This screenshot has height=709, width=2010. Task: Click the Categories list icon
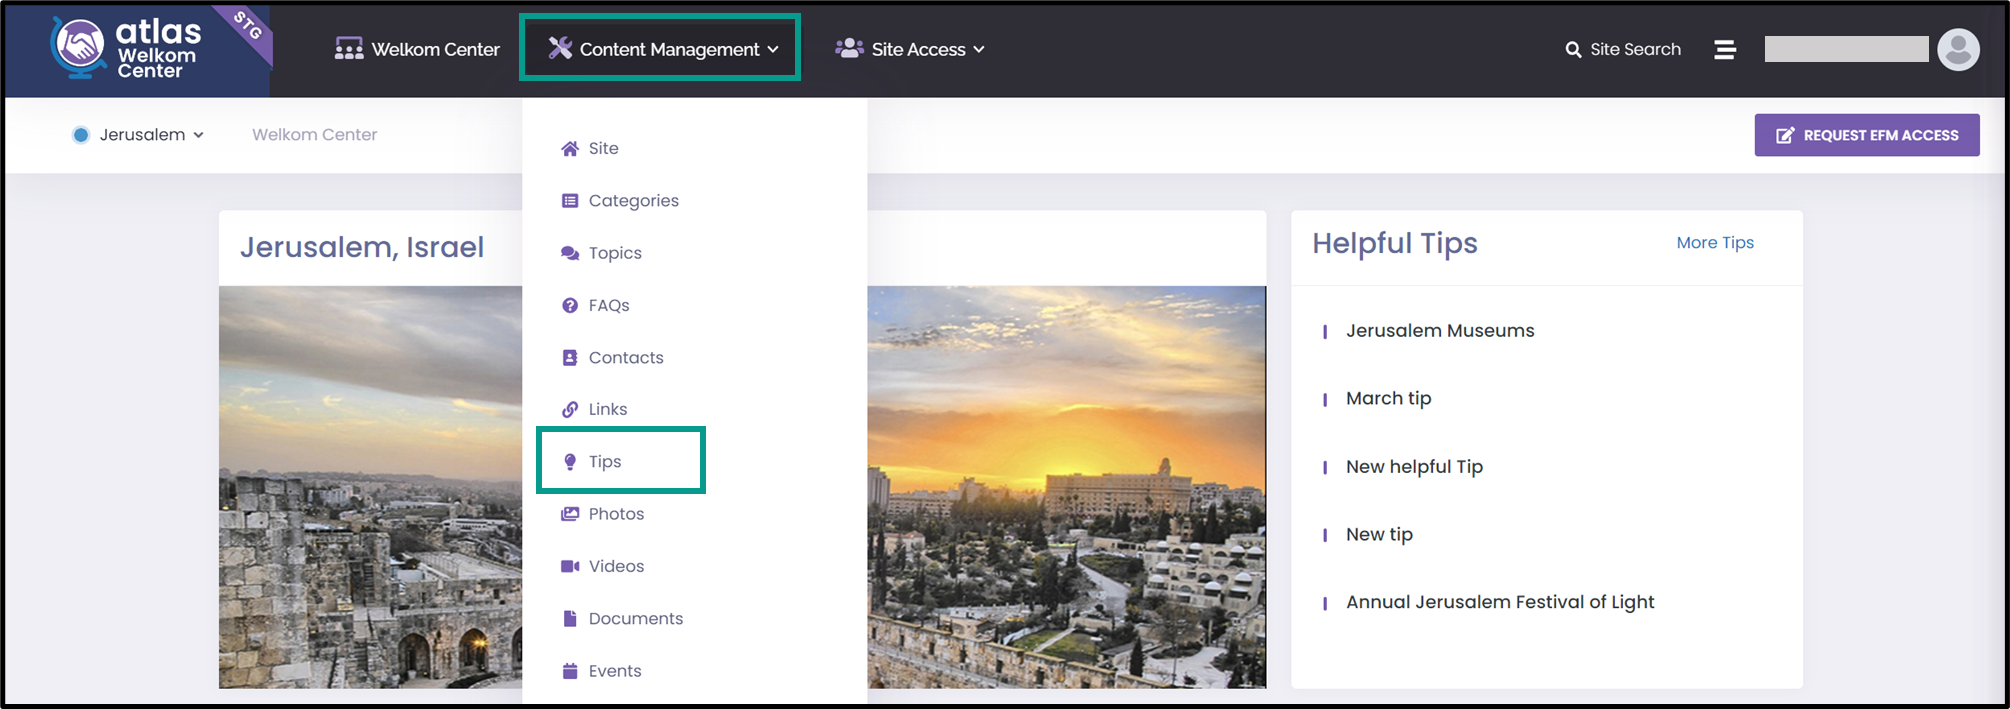tap(570, 201)
